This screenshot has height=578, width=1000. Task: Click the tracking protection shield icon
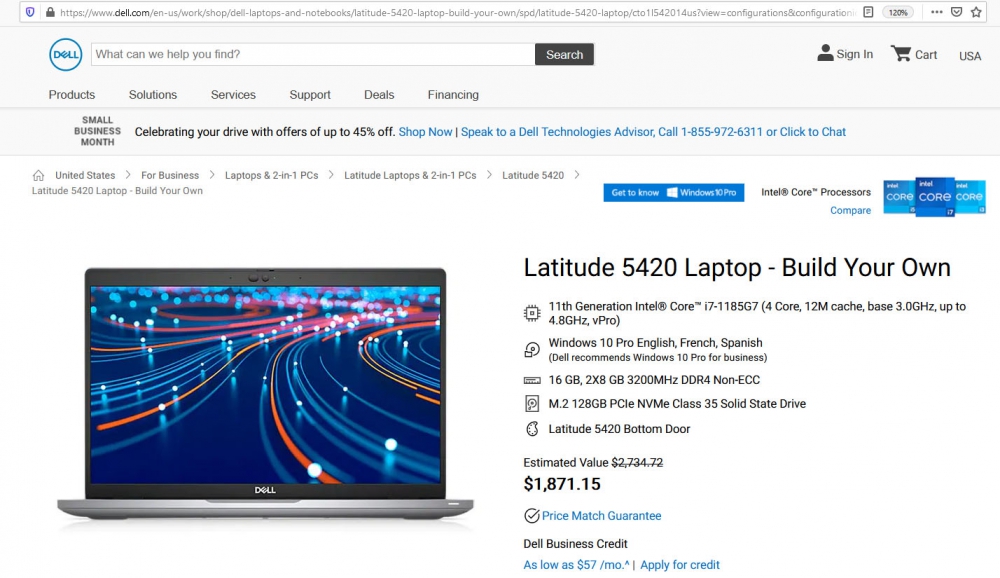tap(30, 12)
